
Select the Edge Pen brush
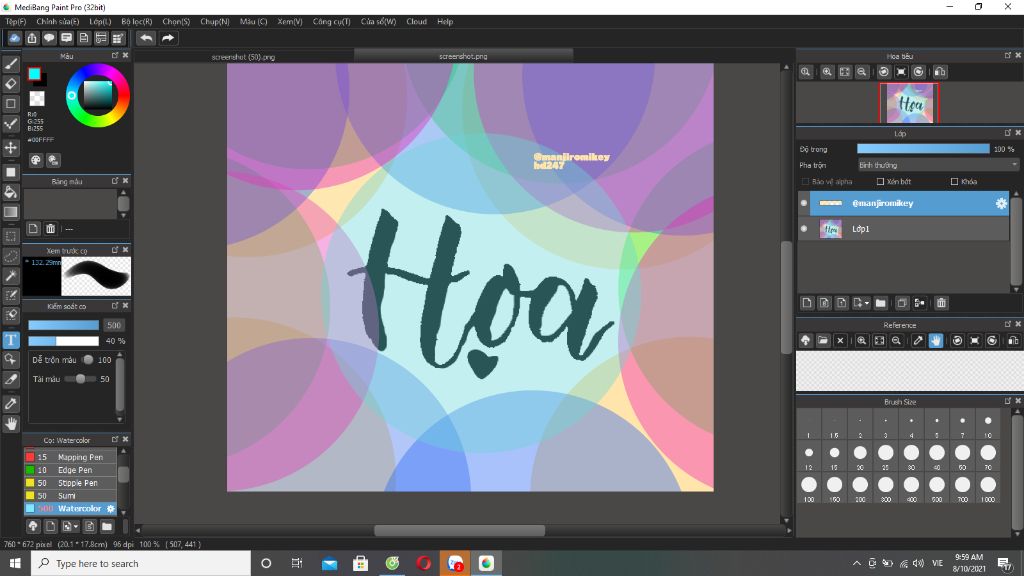coord(70,470)
